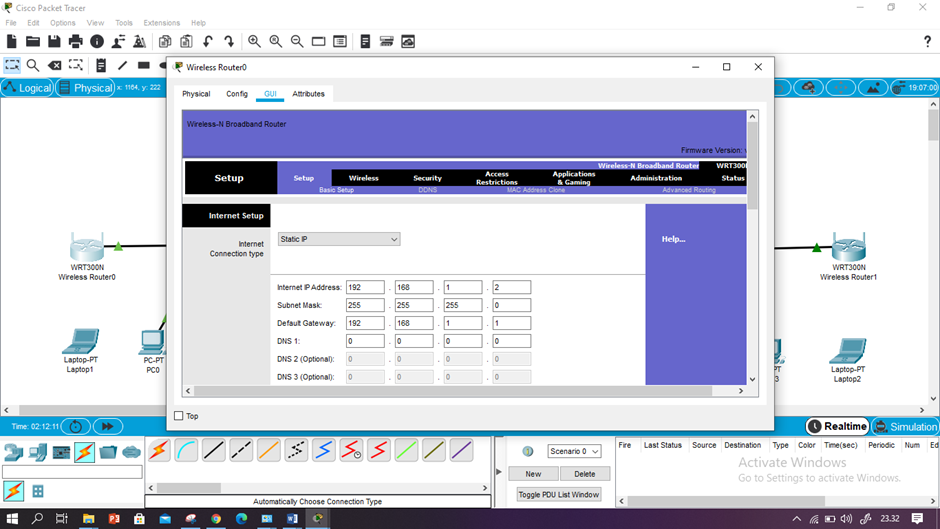Select the Place Note tool
This screenshot has width=940, height=529.
(101, 65)
